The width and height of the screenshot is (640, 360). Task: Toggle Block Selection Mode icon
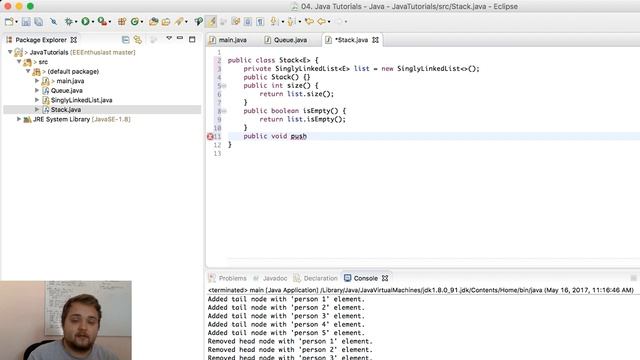[247, 21]
